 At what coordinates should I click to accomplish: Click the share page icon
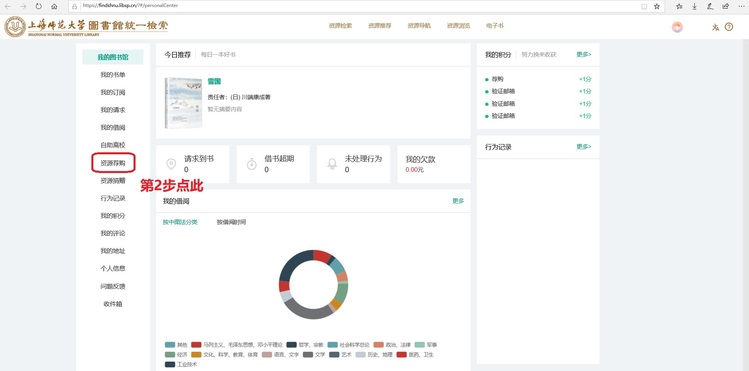pyautogui.click(x=726, y=6)
